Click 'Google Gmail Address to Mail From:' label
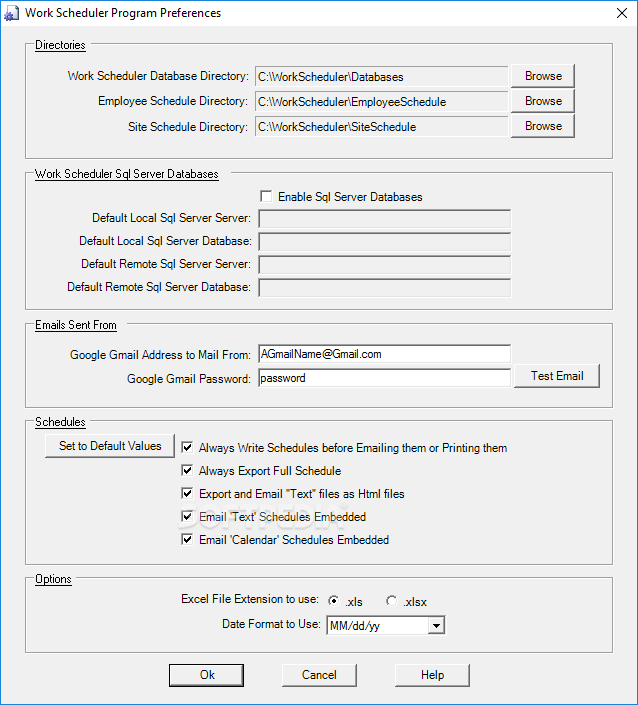This screenshot has height=705, width=638. coord(161,355)
